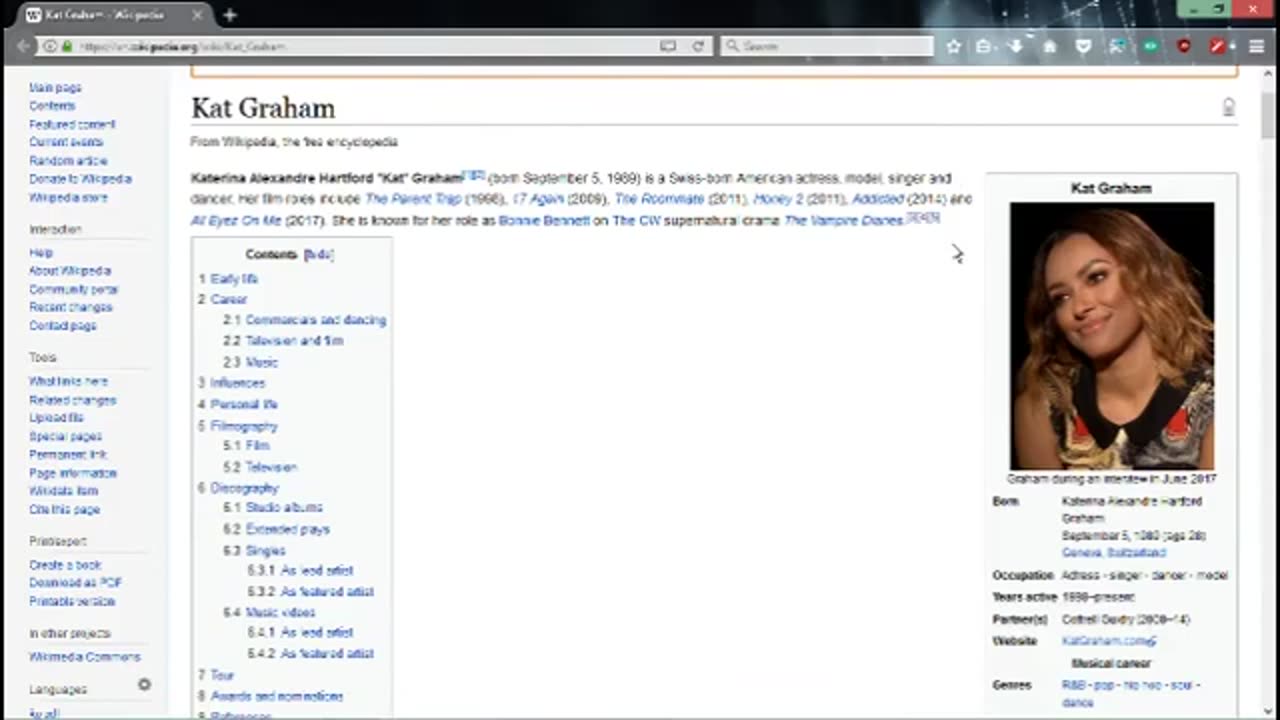This screenshot has height=720, width=1280.
Task: Jump to Filmography contents entry
Action: 244,426
